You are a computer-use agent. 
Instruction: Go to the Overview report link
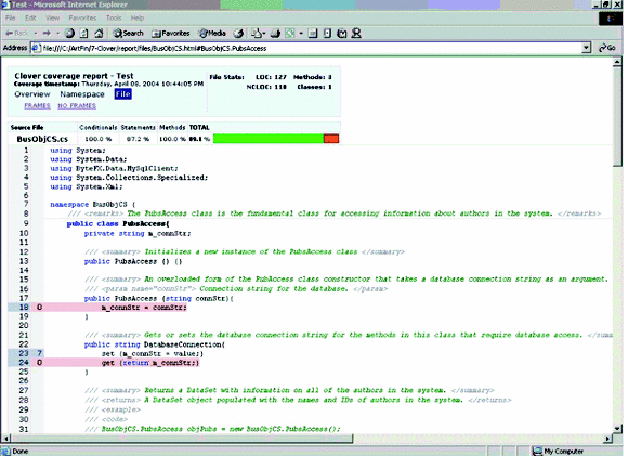tap(30, 93)
